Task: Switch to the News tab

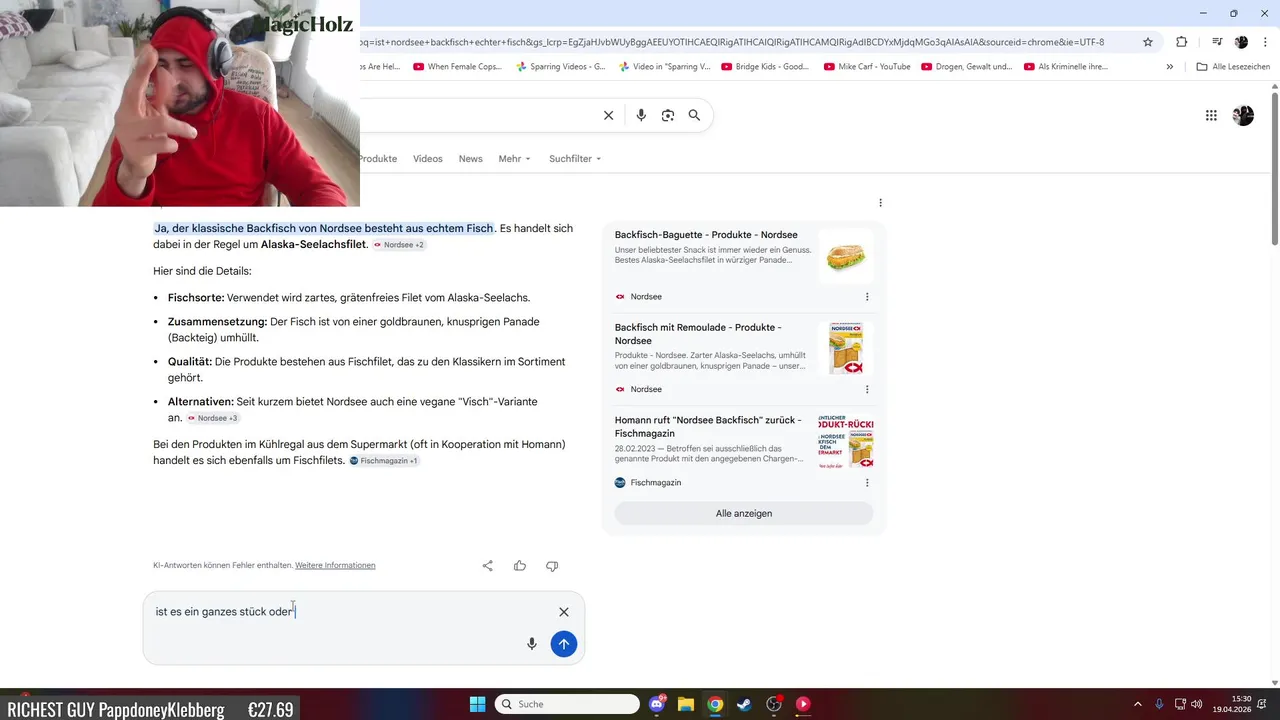Action: (x=470, y=159)
